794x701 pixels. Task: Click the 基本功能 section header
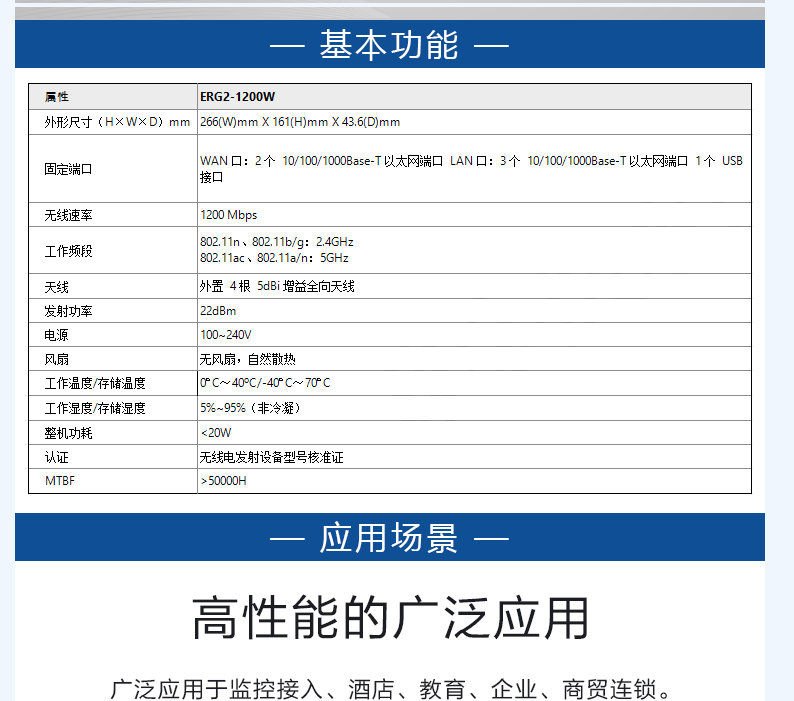coord(389,45)
